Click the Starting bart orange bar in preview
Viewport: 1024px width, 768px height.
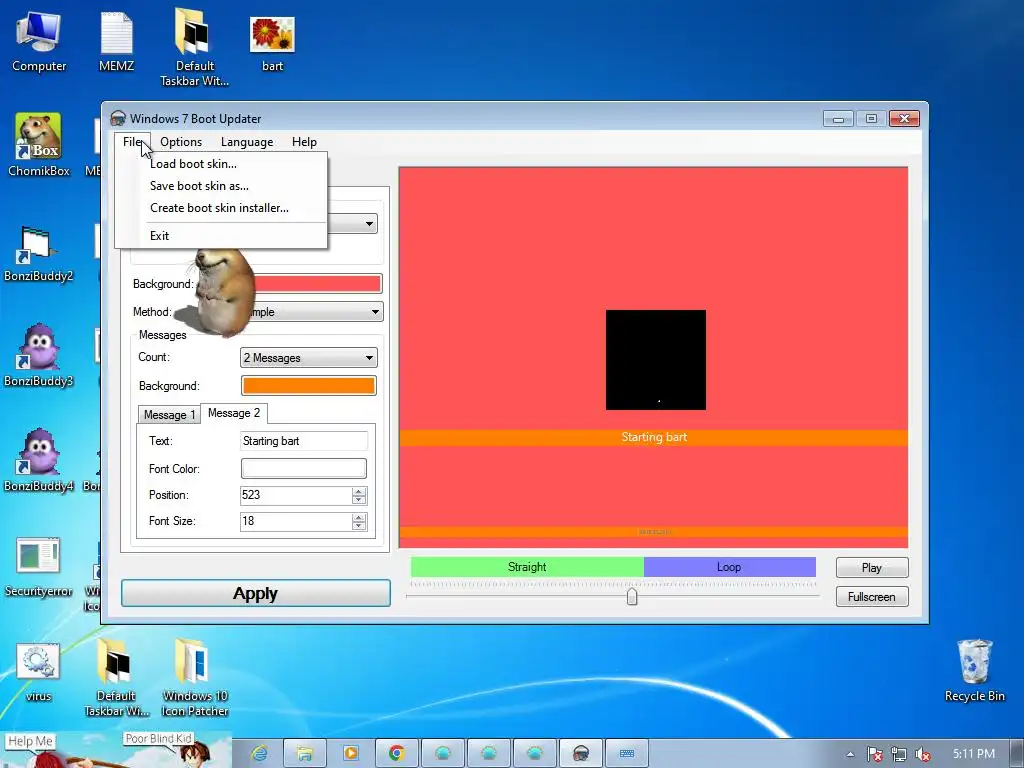click(x=654, y=437)
